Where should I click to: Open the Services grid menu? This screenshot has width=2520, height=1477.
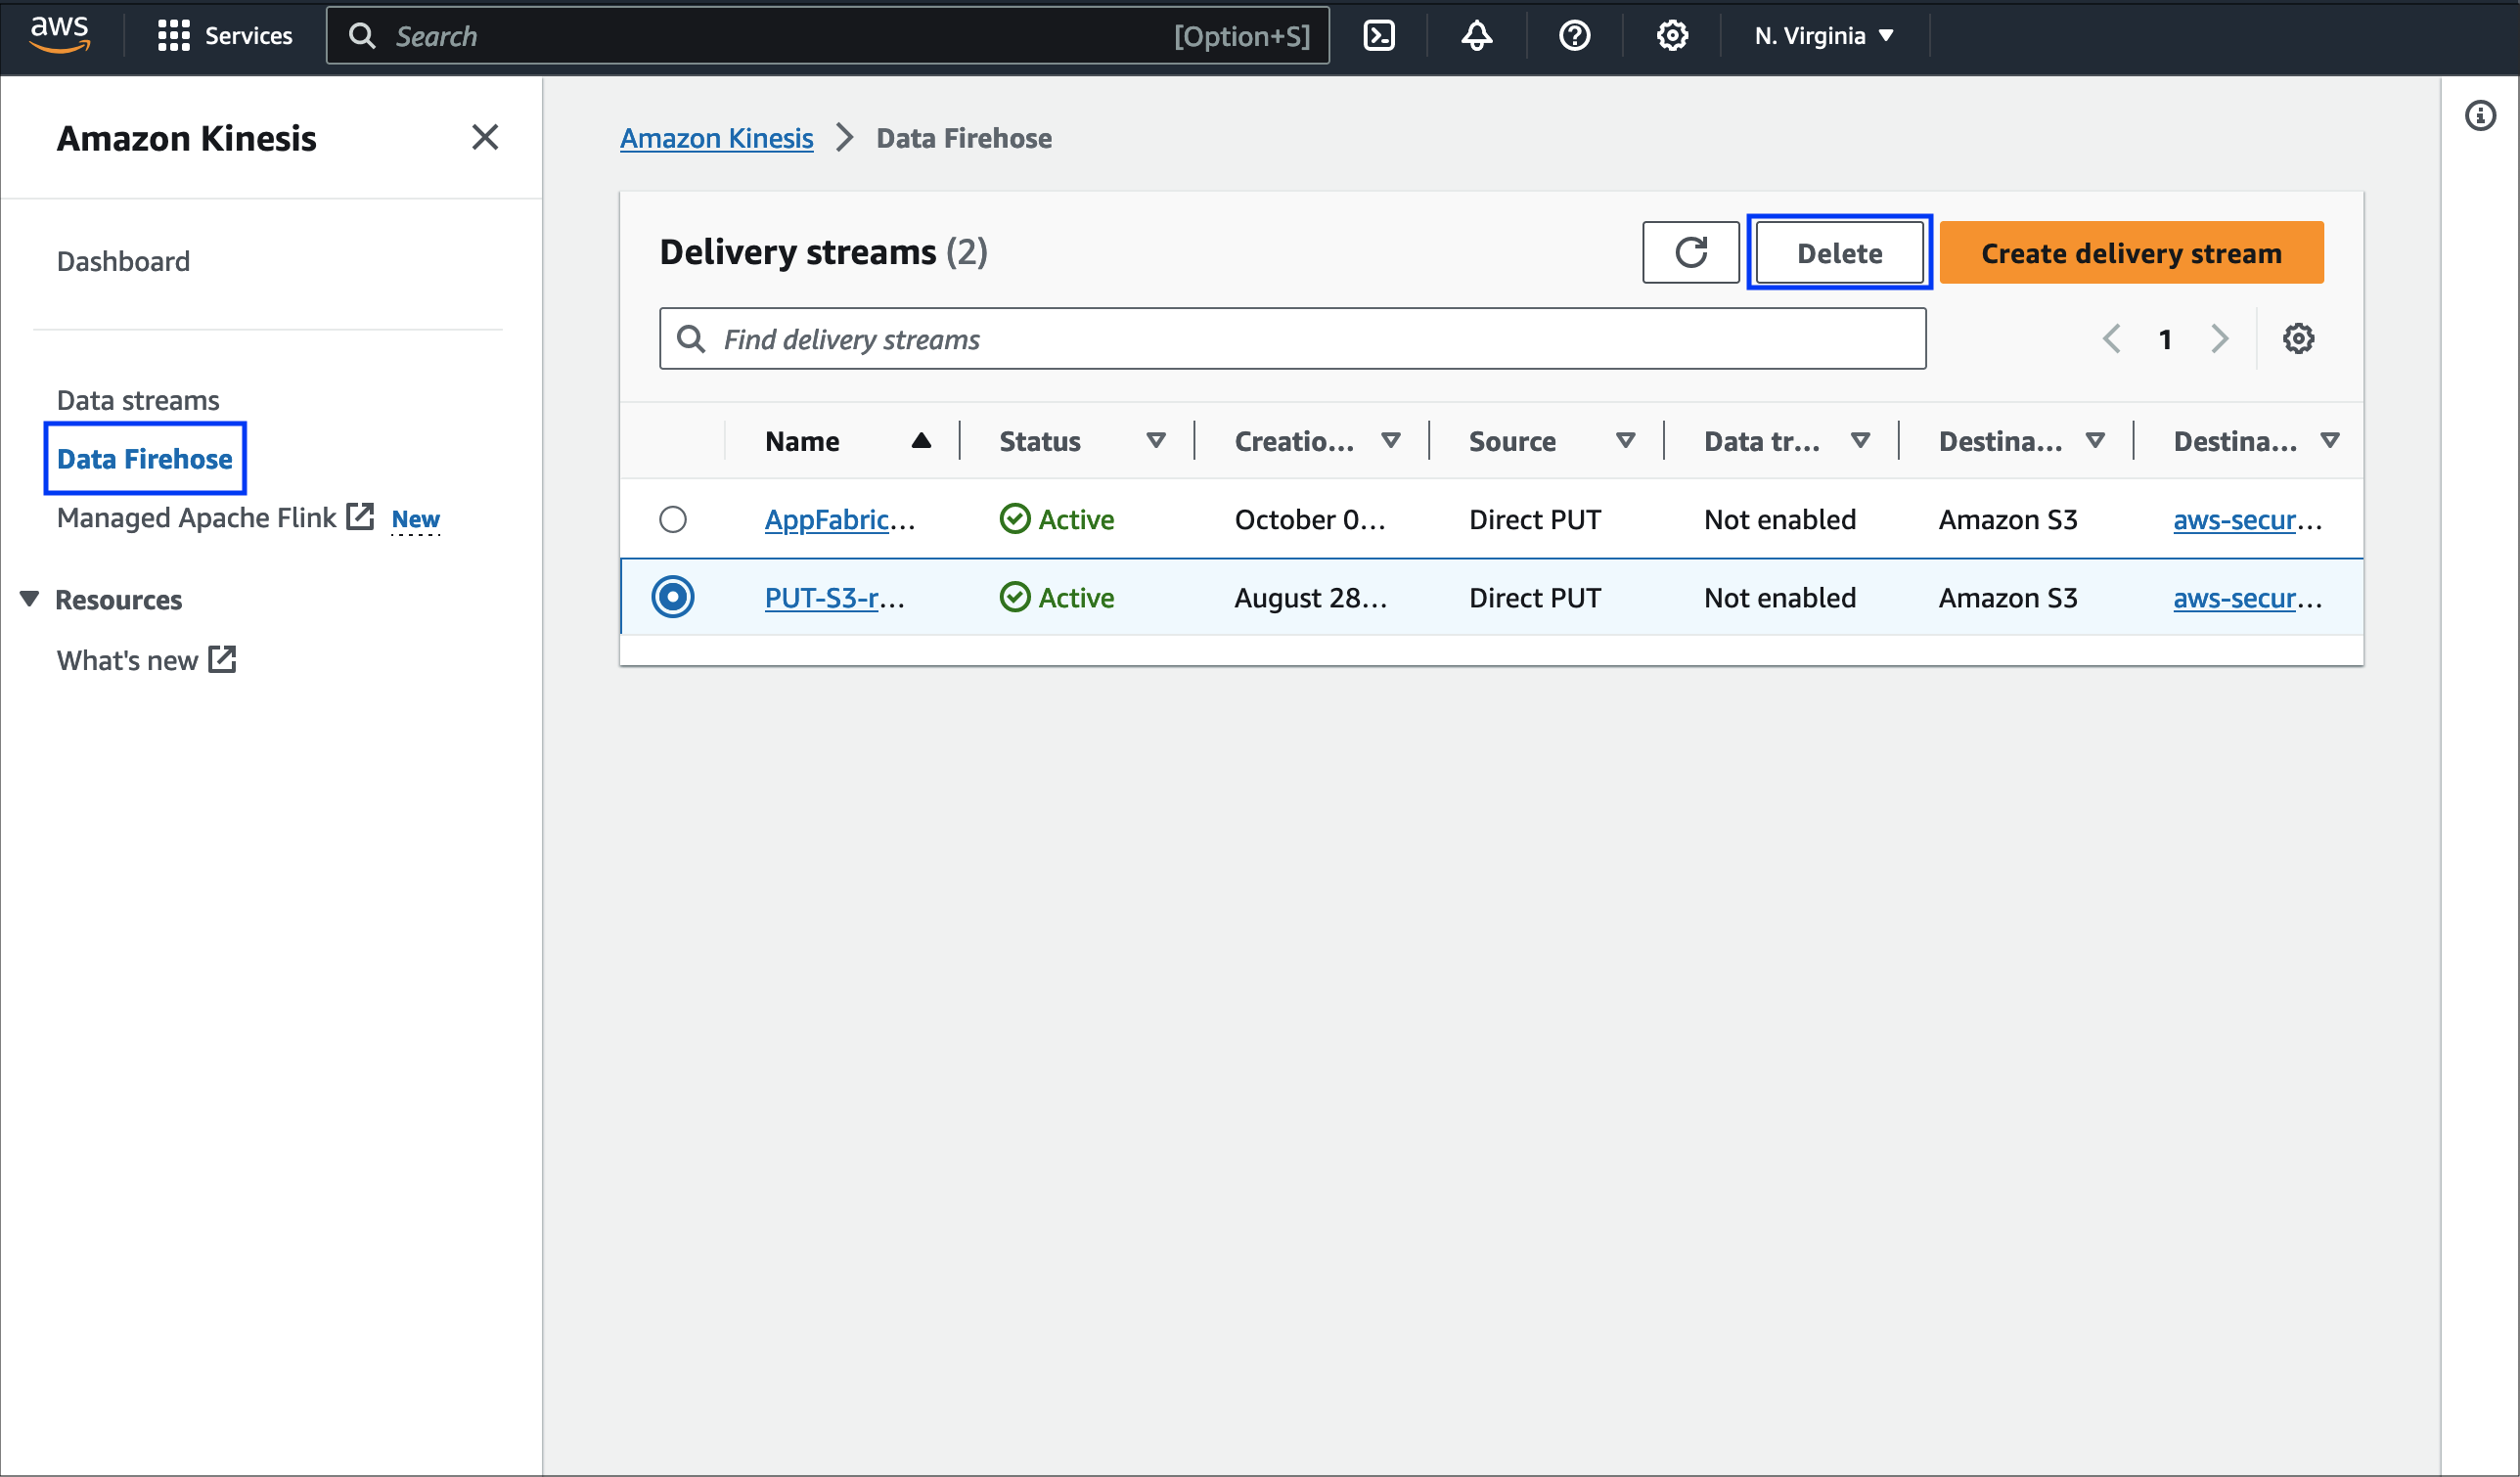click(224, 35)
